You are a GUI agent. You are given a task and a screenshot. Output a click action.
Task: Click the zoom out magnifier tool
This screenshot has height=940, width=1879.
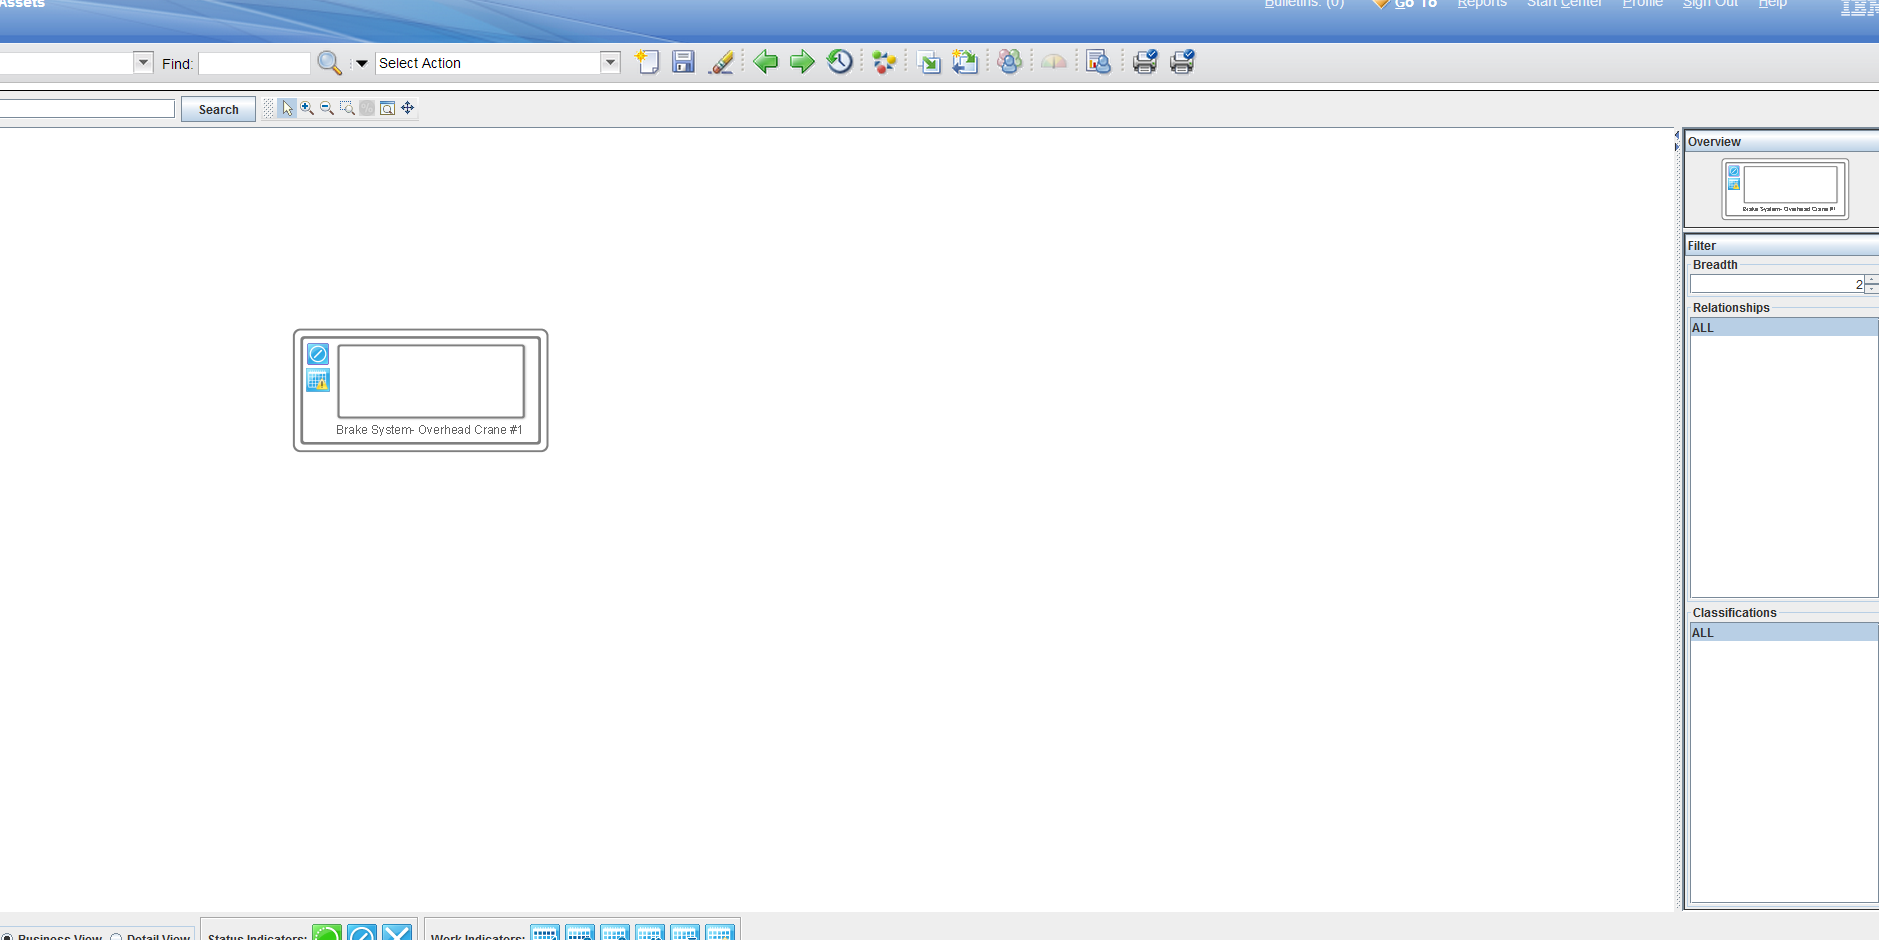(x=327, y=108)
